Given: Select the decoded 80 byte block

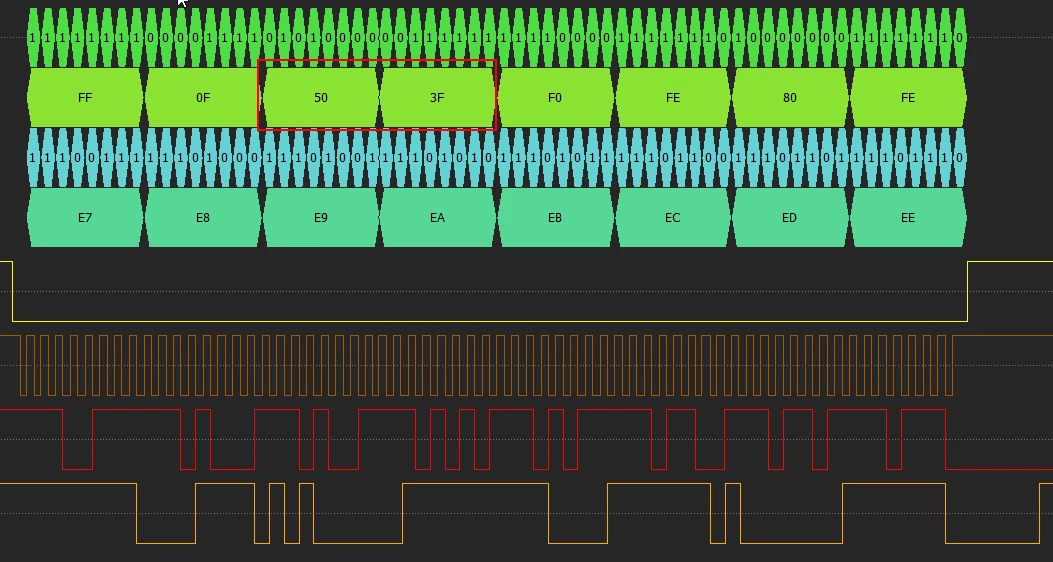Looking at the screenshot, I should coord(790,97).
